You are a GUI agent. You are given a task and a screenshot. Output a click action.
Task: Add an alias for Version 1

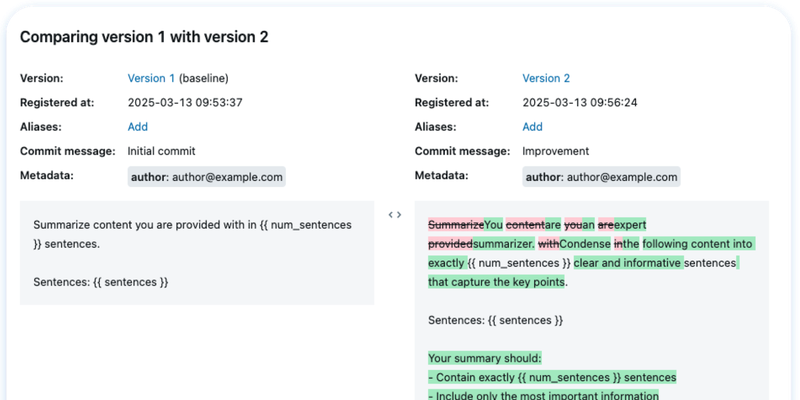point(138,127)
